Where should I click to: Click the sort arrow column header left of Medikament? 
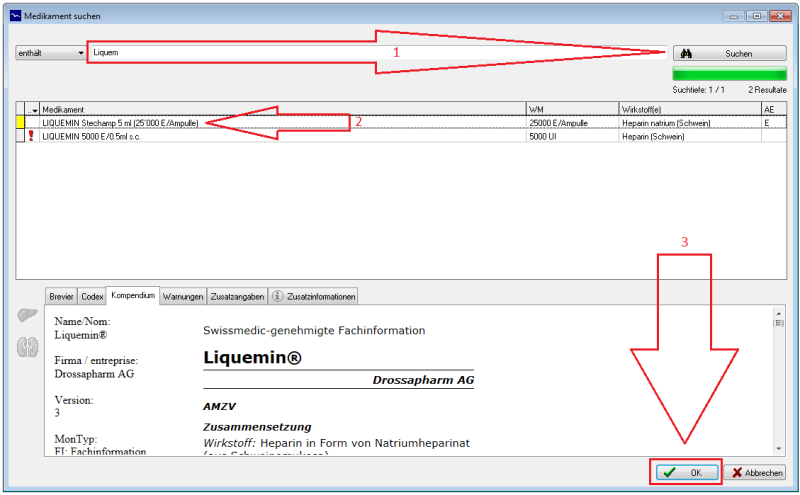32,109
